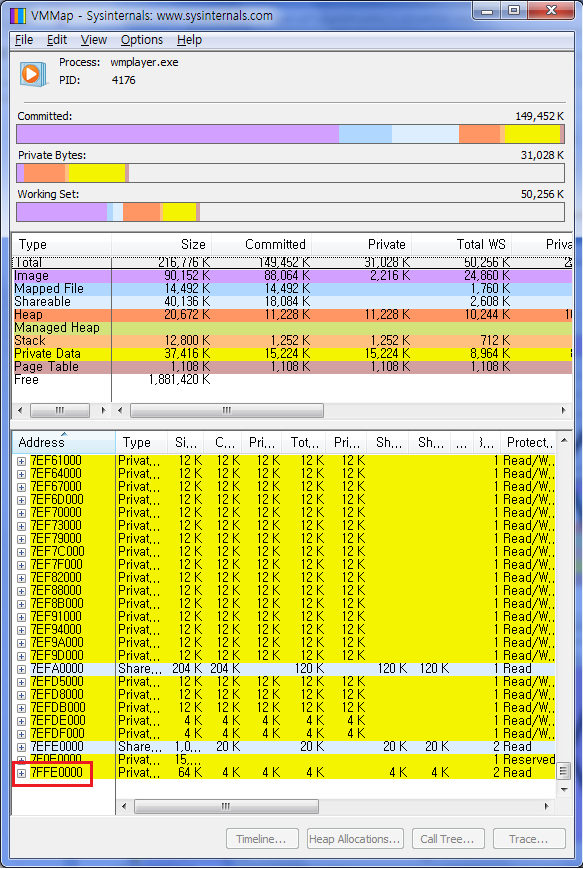Expand the 7EF61000 address row
This screenshot has height=869, width=583.
[x=21, y=461]
